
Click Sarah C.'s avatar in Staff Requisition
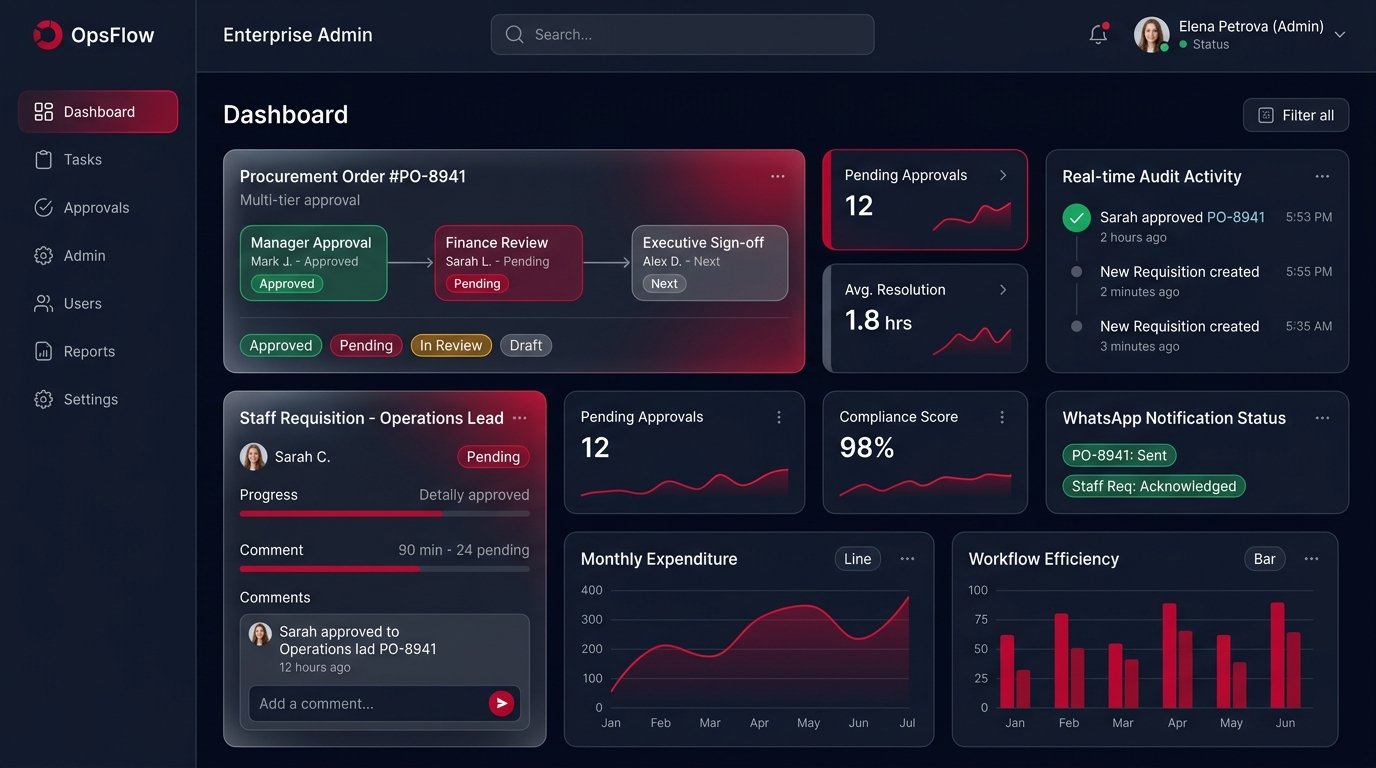pyautogui.click(x=254, y=457)
